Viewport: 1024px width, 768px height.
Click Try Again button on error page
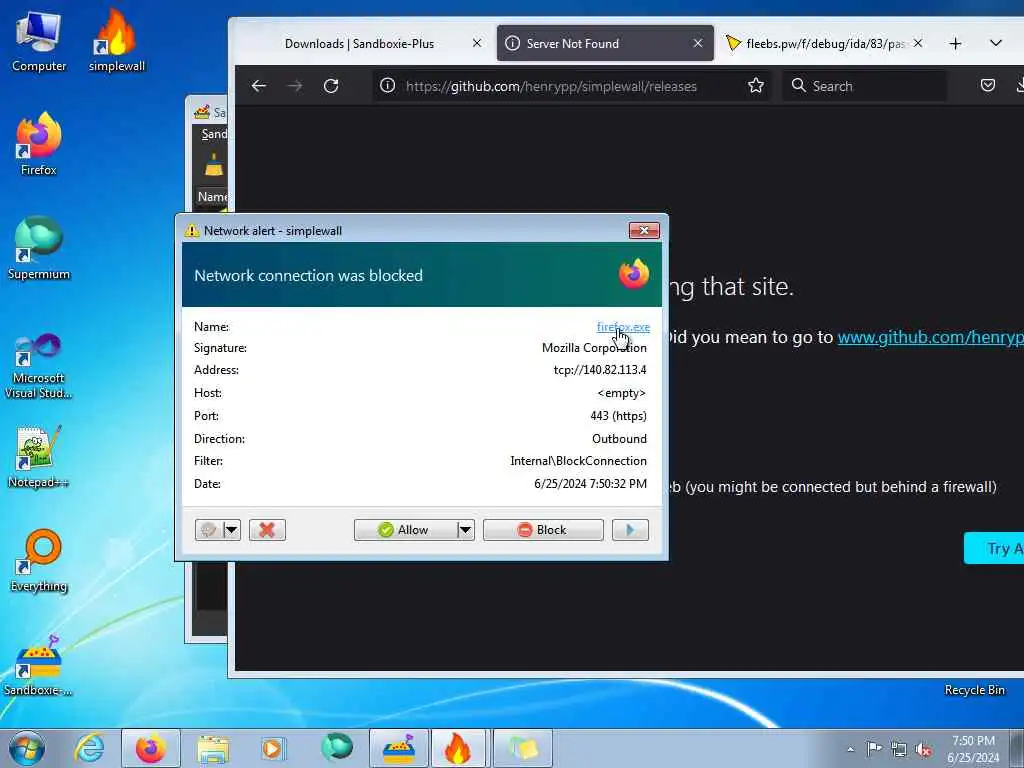[994, 548]
